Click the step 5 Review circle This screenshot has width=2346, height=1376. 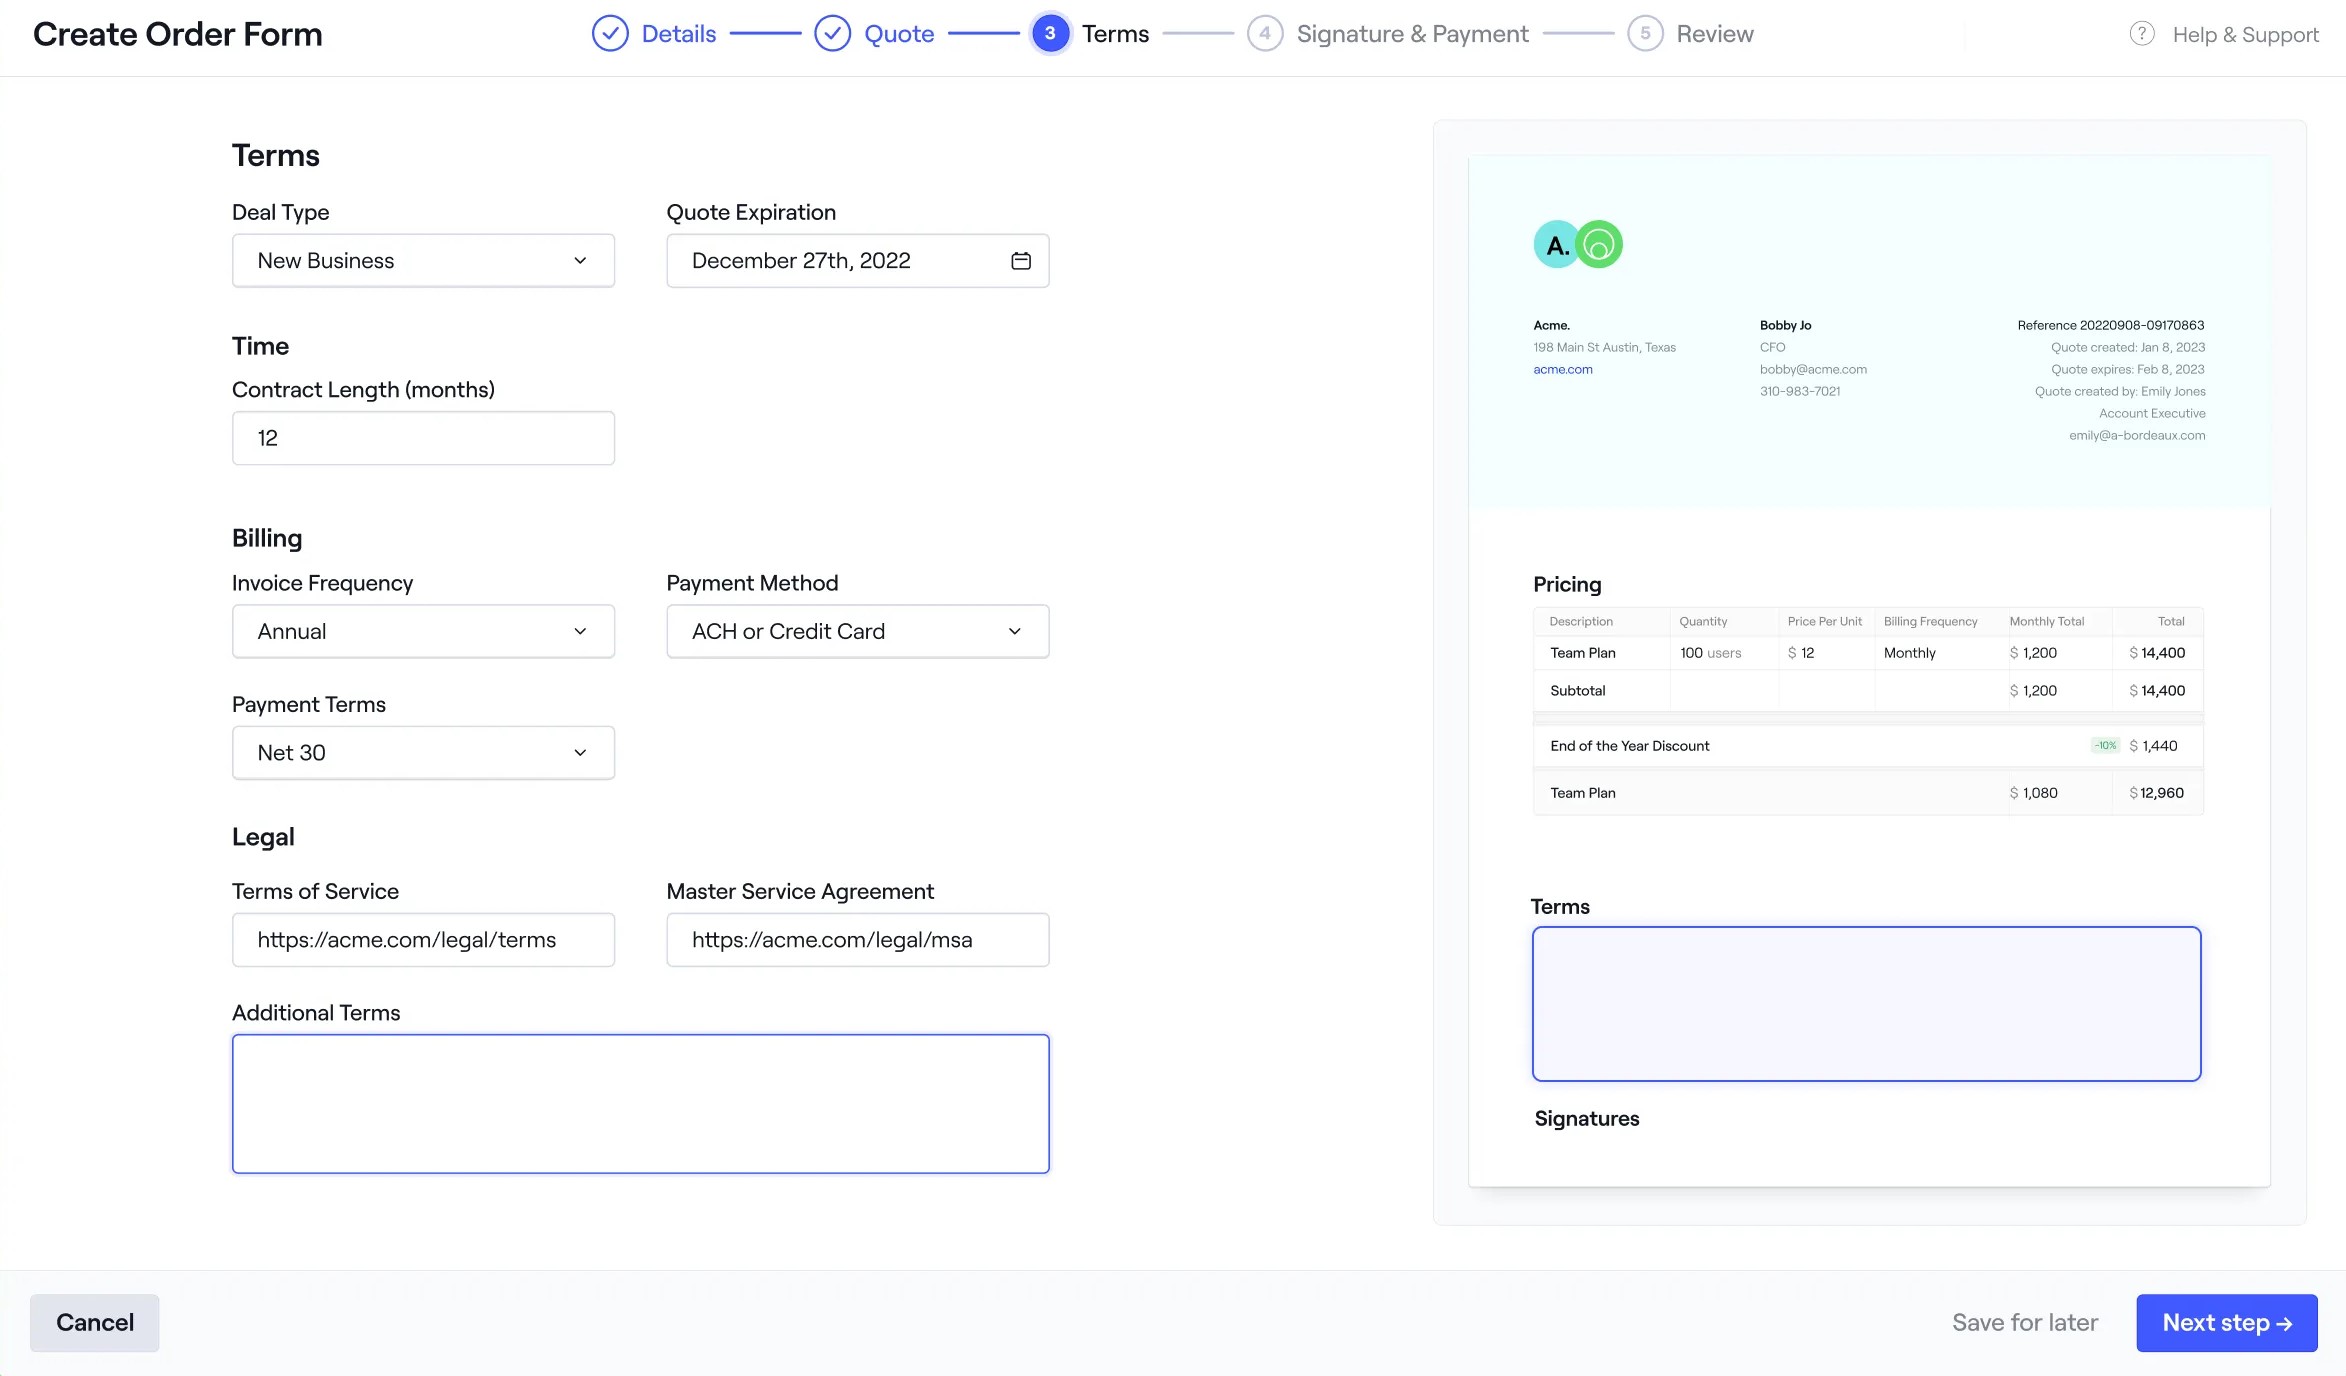tap(1645, 33)
